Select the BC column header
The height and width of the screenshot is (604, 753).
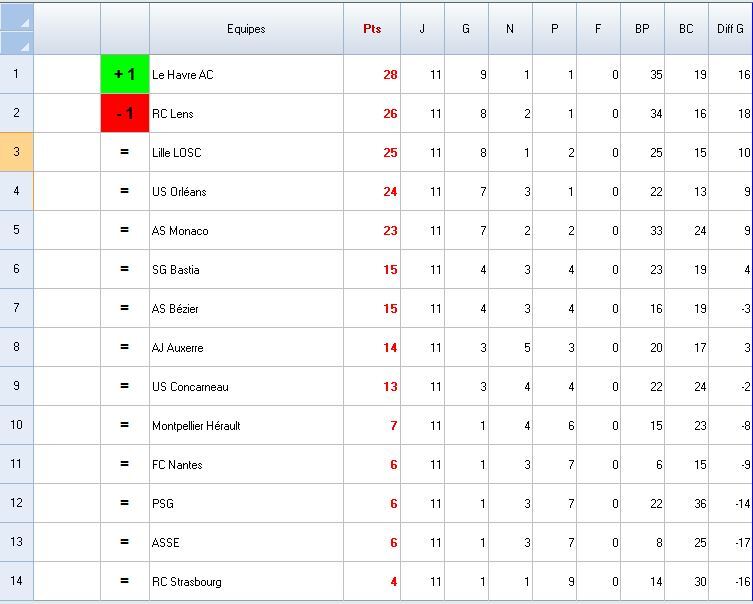point(686,29)
